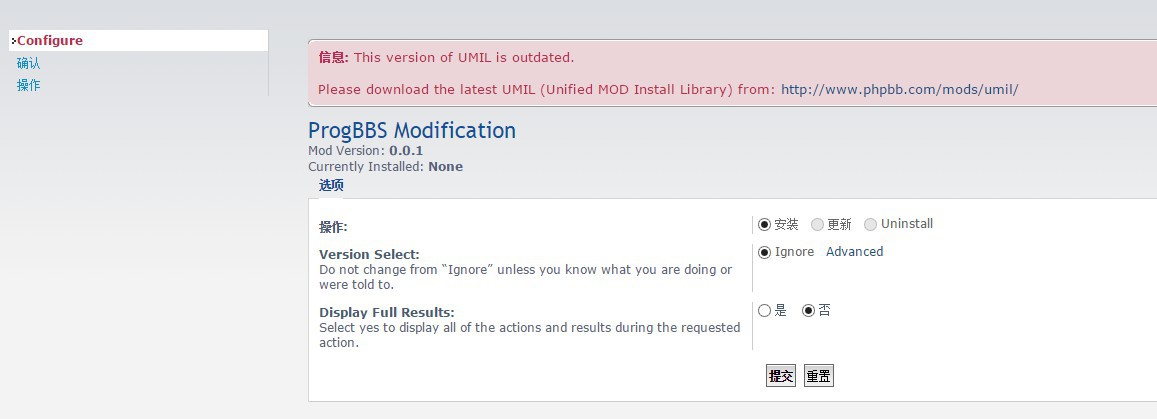Go to the 确认 sidebar step
Viewport: 1157px width, 419px height.
(x=29, y=63)
